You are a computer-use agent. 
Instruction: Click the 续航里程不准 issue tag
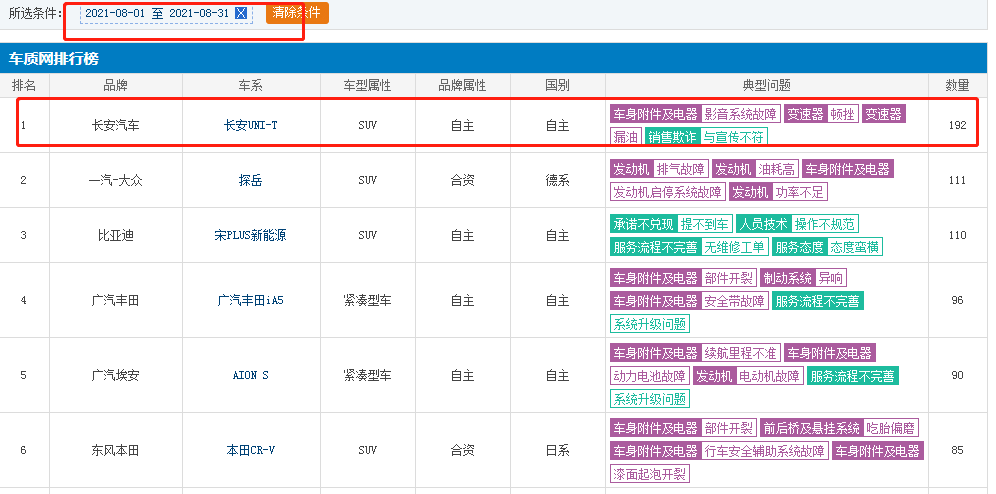tap(741, 352)
